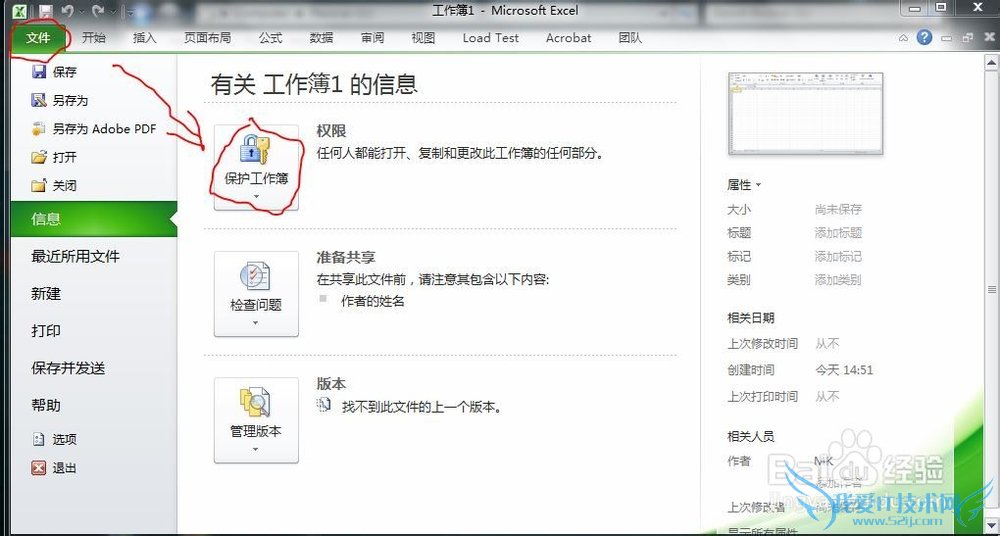Click the document icon beside 找不到此文件的上一个版本

click(x=324, y=405)
